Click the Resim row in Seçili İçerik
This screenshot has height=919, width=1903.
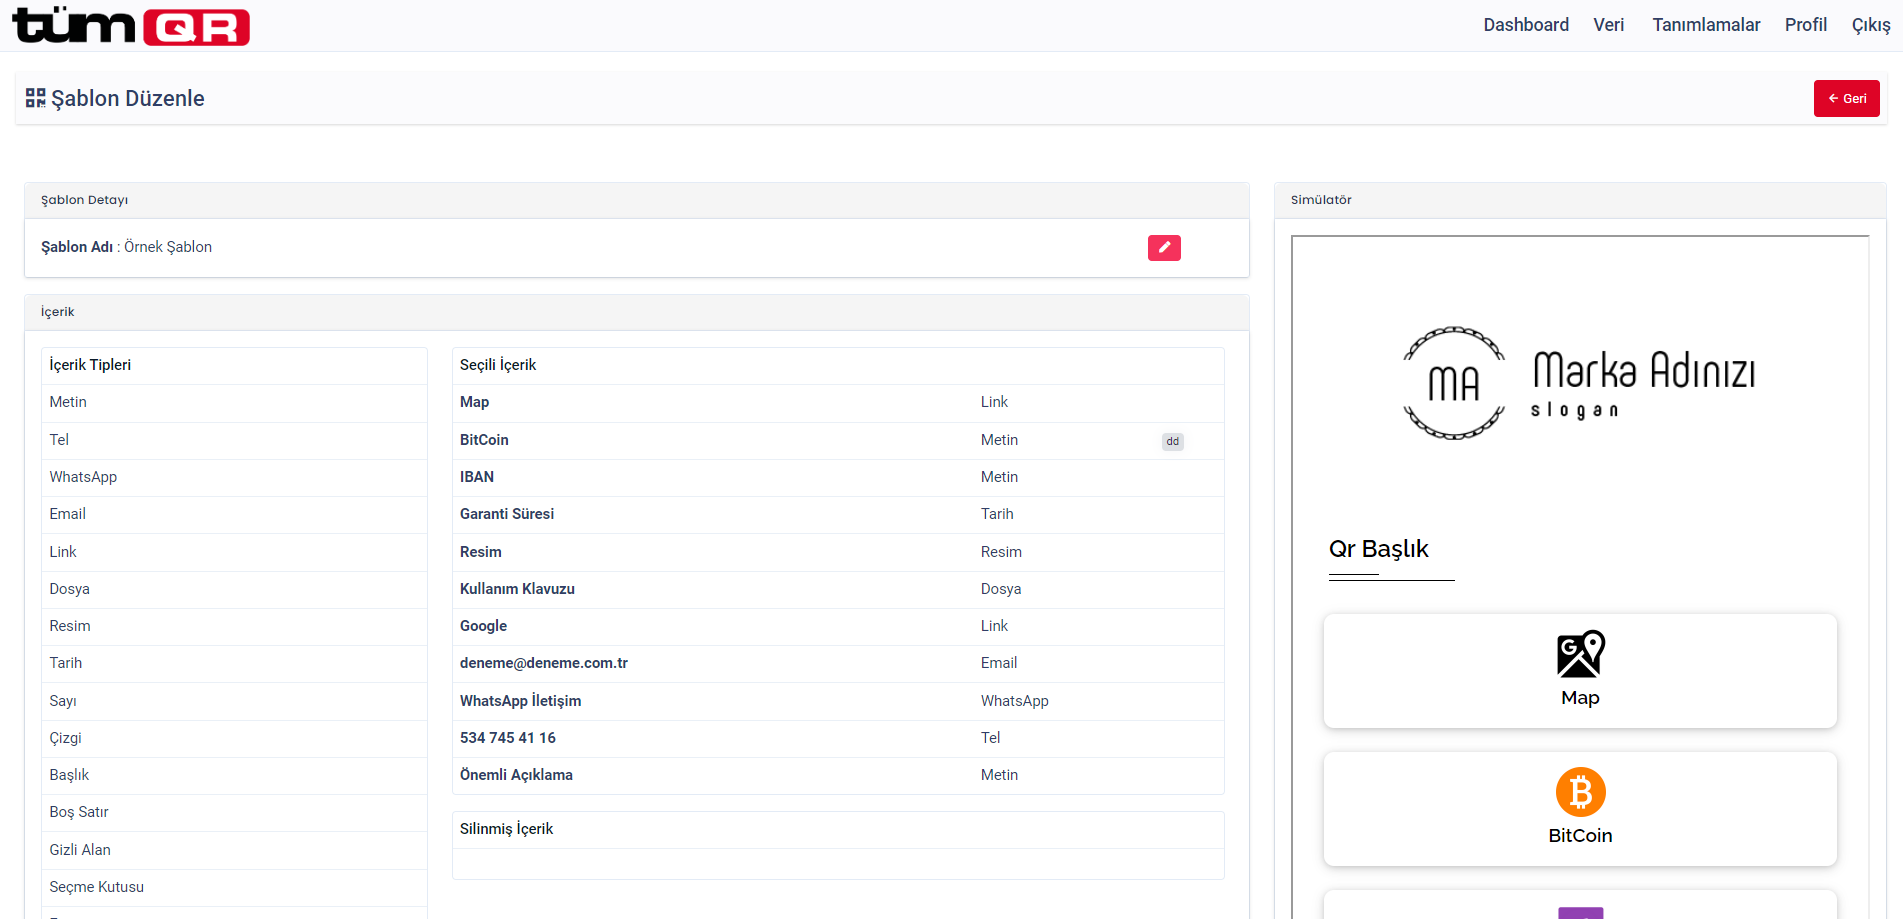(838, 552)
